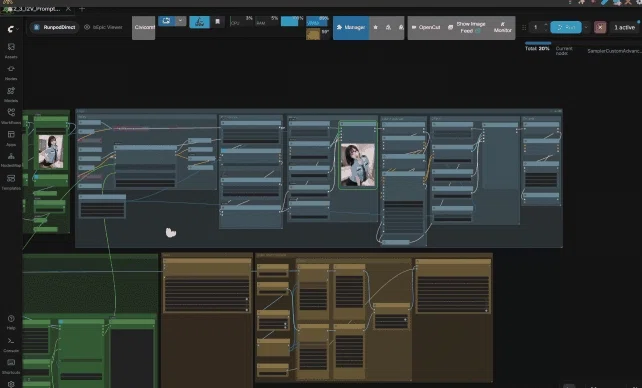Click the CPU usage monitor
This screenshot has width=642, height=388.
click(242, 21)
